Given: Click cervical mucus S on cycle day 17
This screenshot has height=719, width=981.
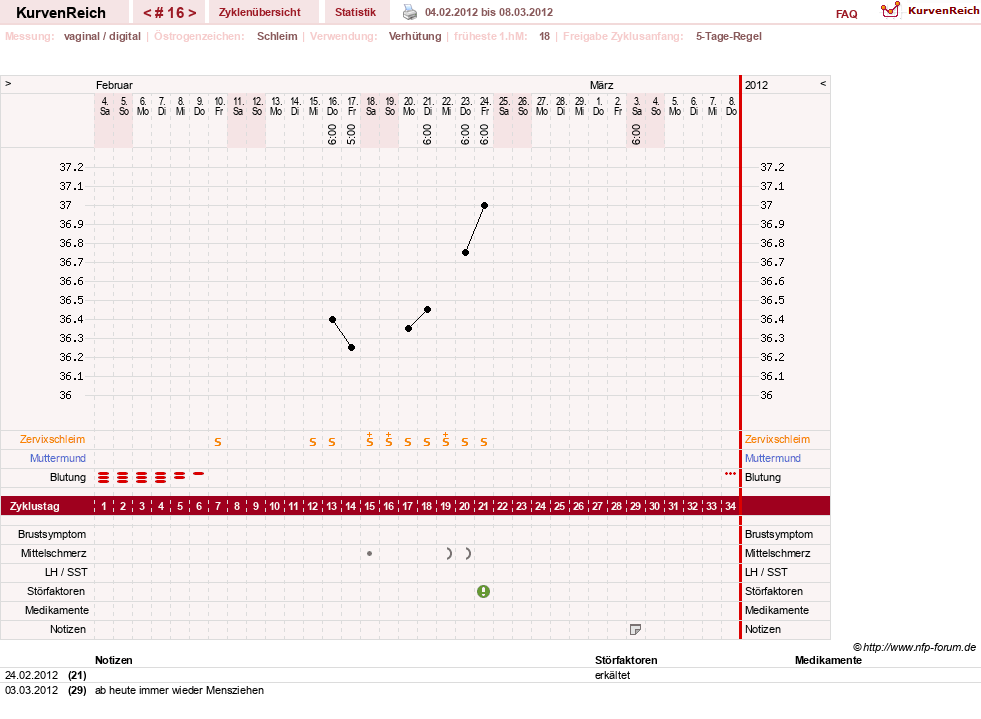Looking at the screenshot, I should pos(408,442).
